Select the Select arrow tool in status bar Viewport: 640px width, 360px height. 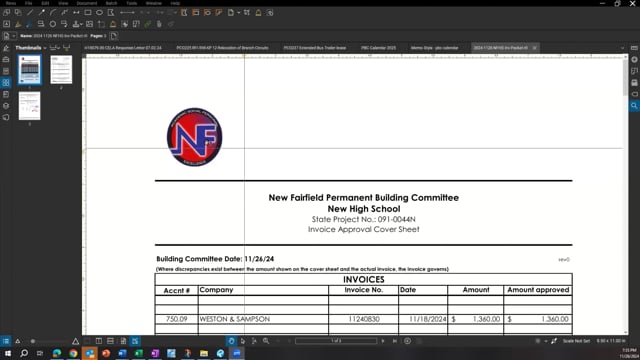243,341
